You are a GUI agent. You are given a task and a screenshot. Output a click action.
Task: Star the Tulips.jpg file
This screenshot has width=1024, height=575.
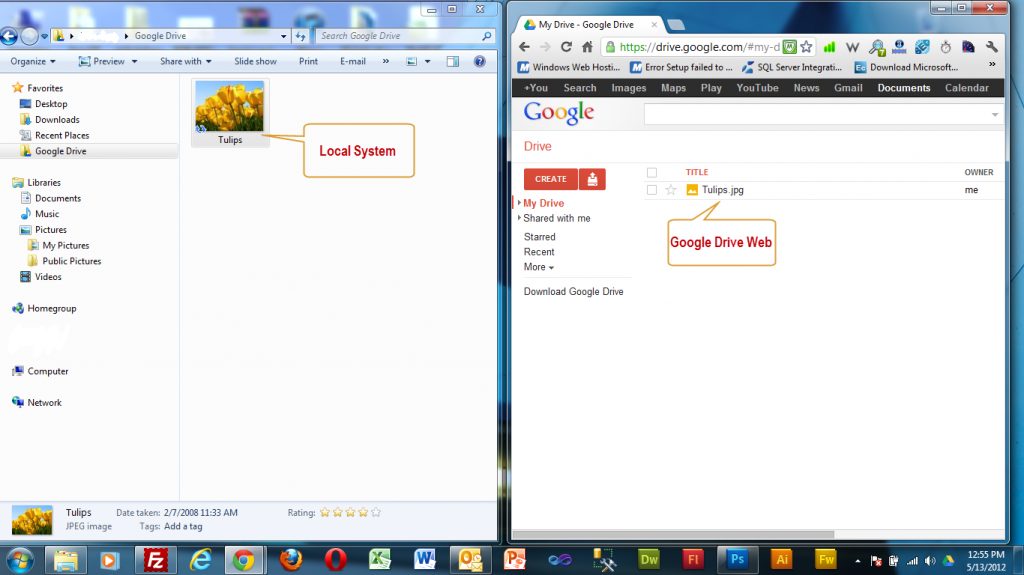coord(671,190)
